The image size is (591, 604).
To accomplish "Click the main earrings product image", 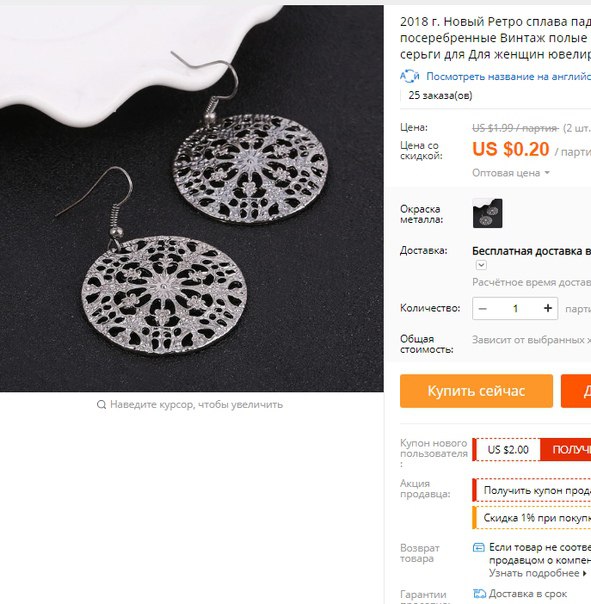I will click(x=191, y=198).
